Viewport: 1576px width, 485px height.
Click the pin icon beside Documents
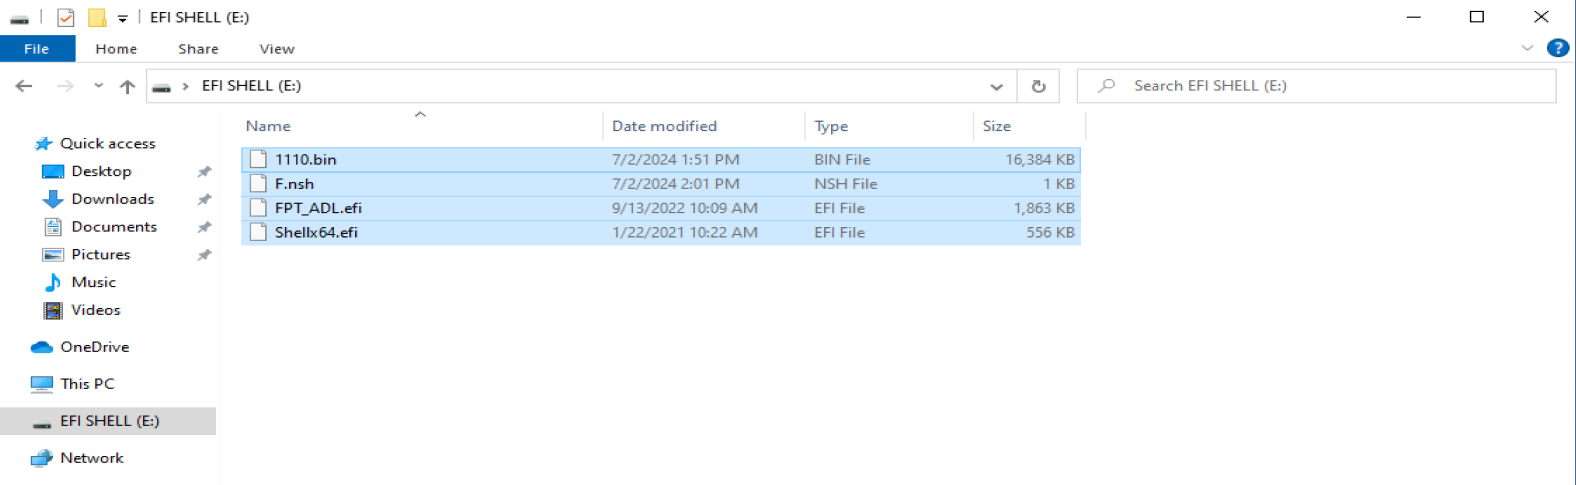click(204, 228)
